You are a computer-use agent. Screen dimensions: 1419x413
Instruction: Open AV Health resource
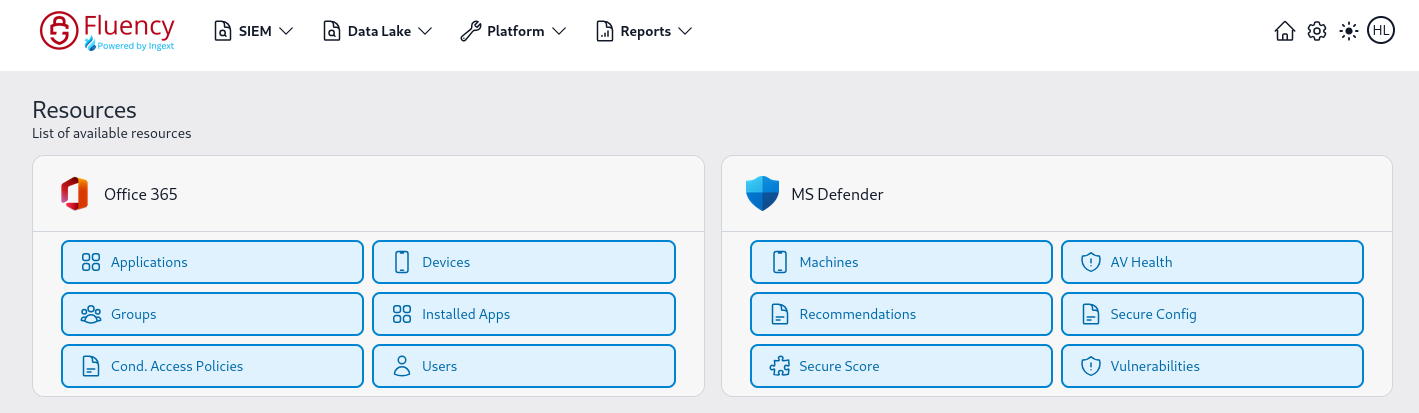pyautogui.click(x=1212, y=262)
